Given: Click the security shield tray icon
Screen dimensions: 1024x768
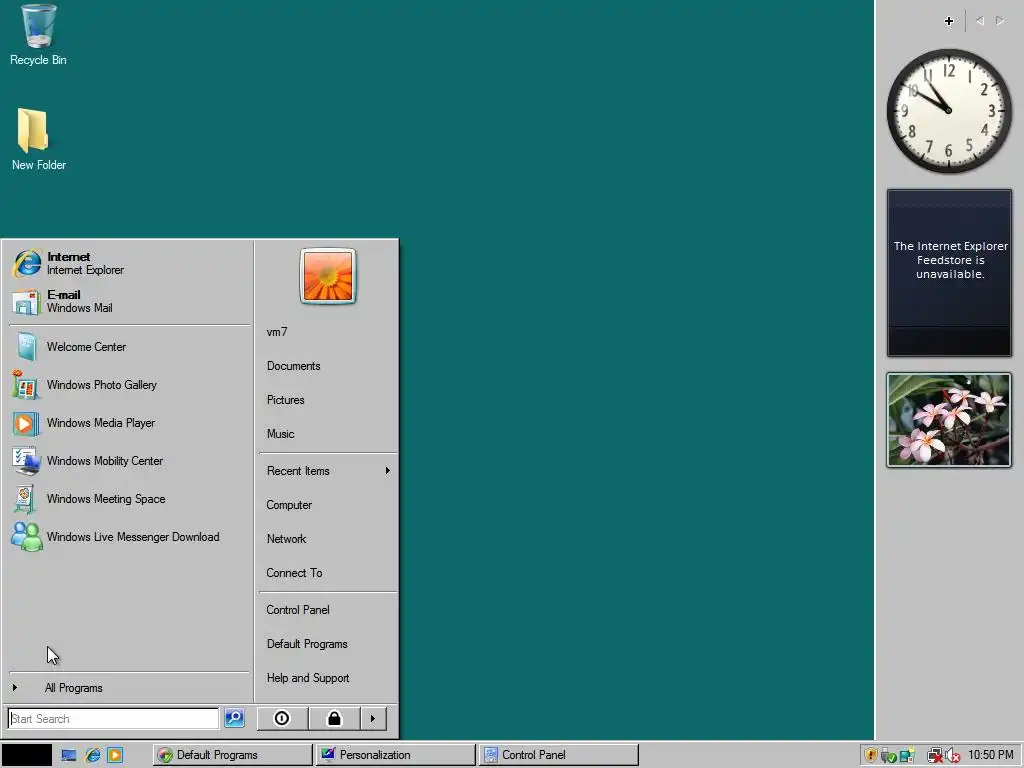Looking at the screenshot, I should tap(870, 756).
